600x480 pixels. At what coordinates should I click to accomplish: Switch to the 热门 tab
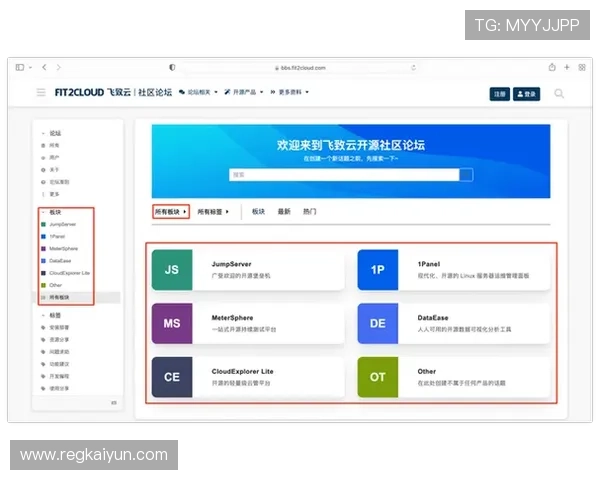coord(310,212)
